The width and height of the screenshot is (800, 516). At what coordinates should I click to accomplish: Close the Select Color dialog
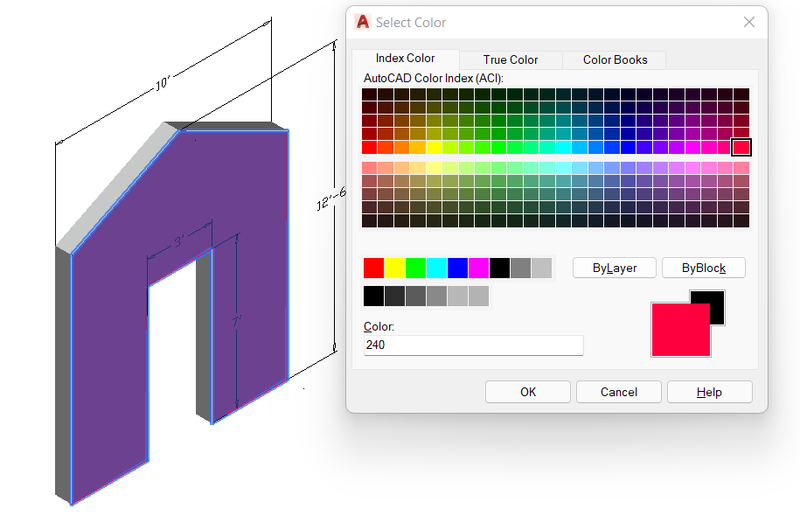748,22
